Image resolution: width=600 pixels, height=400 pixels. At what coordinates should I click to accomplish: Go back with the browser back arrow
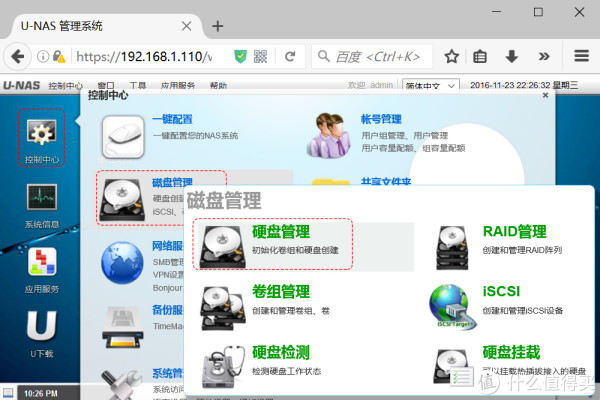tap(17, 57)
